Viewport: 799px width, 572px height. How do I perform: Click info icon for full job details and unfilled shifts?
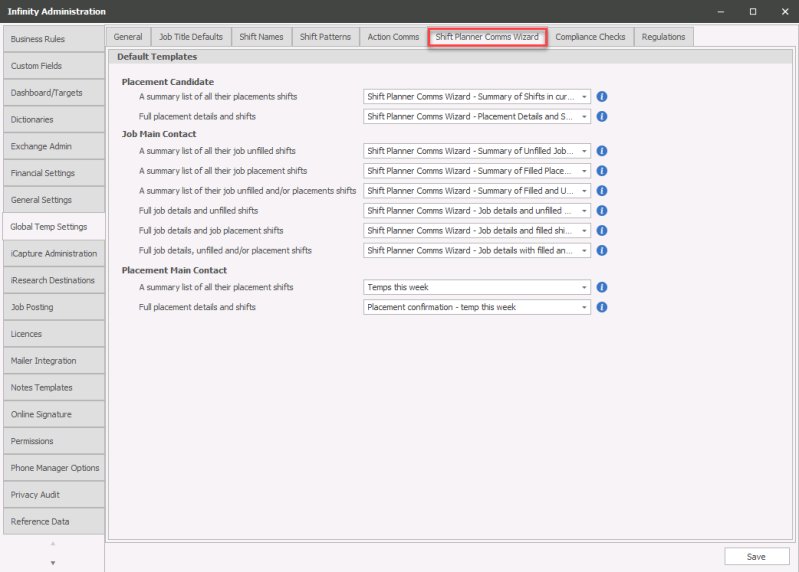point(602,211)
